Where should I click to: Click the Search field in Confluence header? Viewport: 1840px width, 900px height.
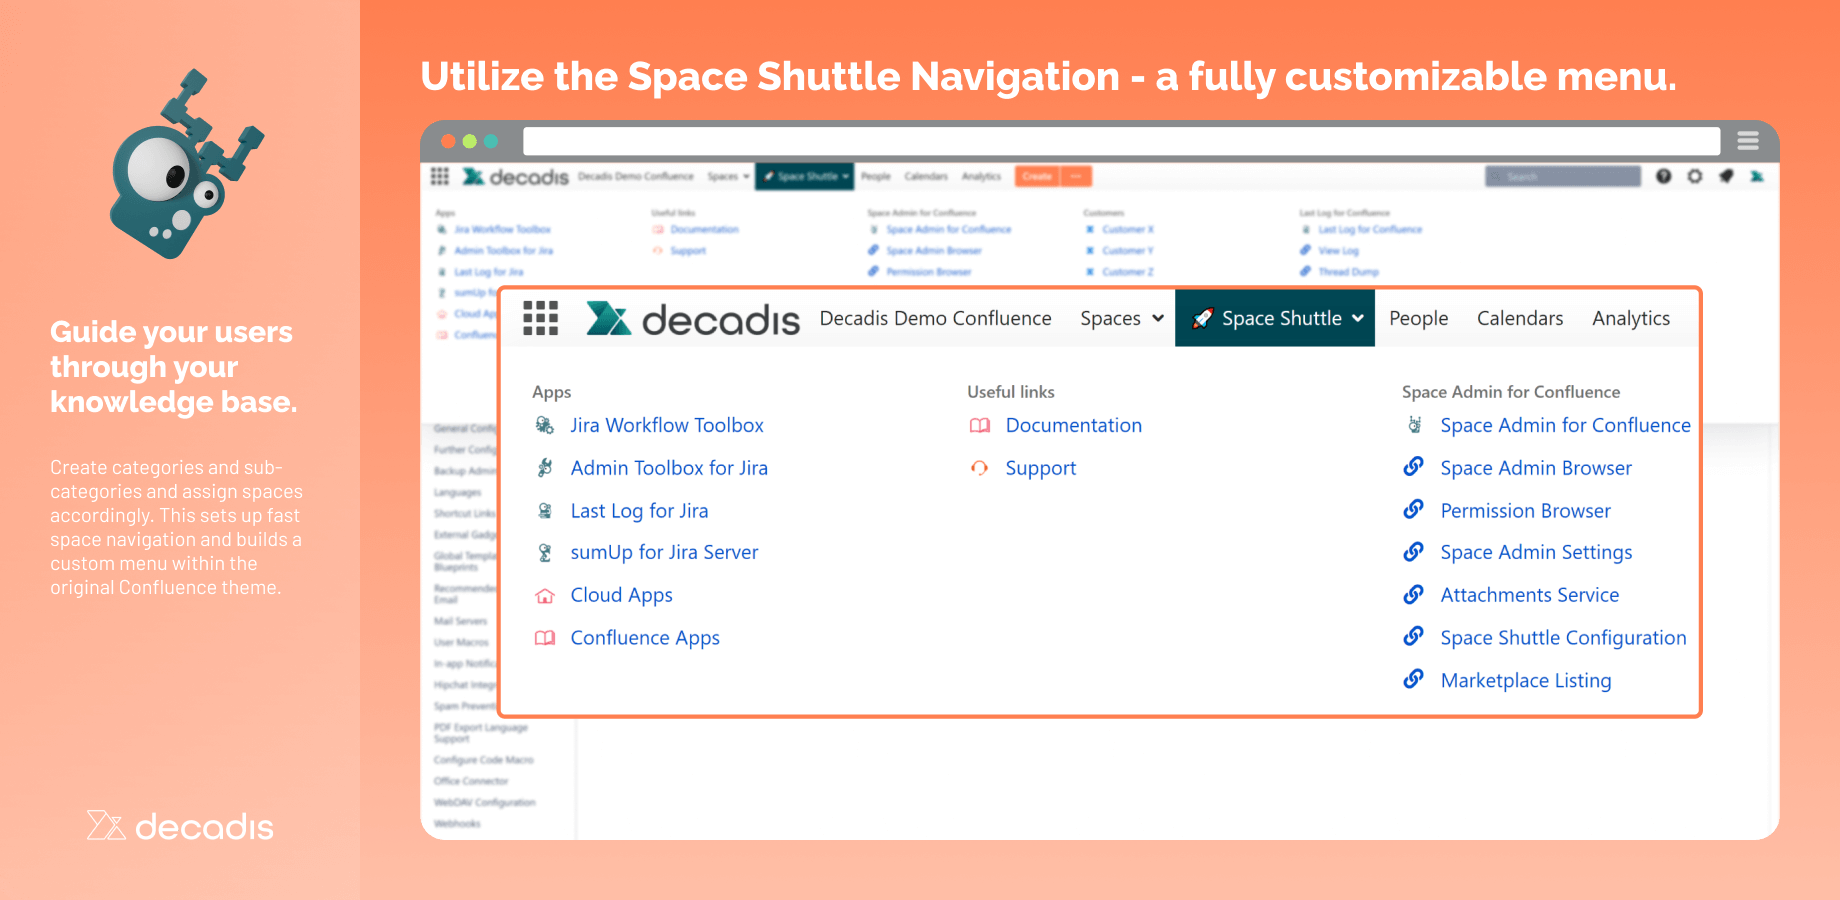point(1563,177)
